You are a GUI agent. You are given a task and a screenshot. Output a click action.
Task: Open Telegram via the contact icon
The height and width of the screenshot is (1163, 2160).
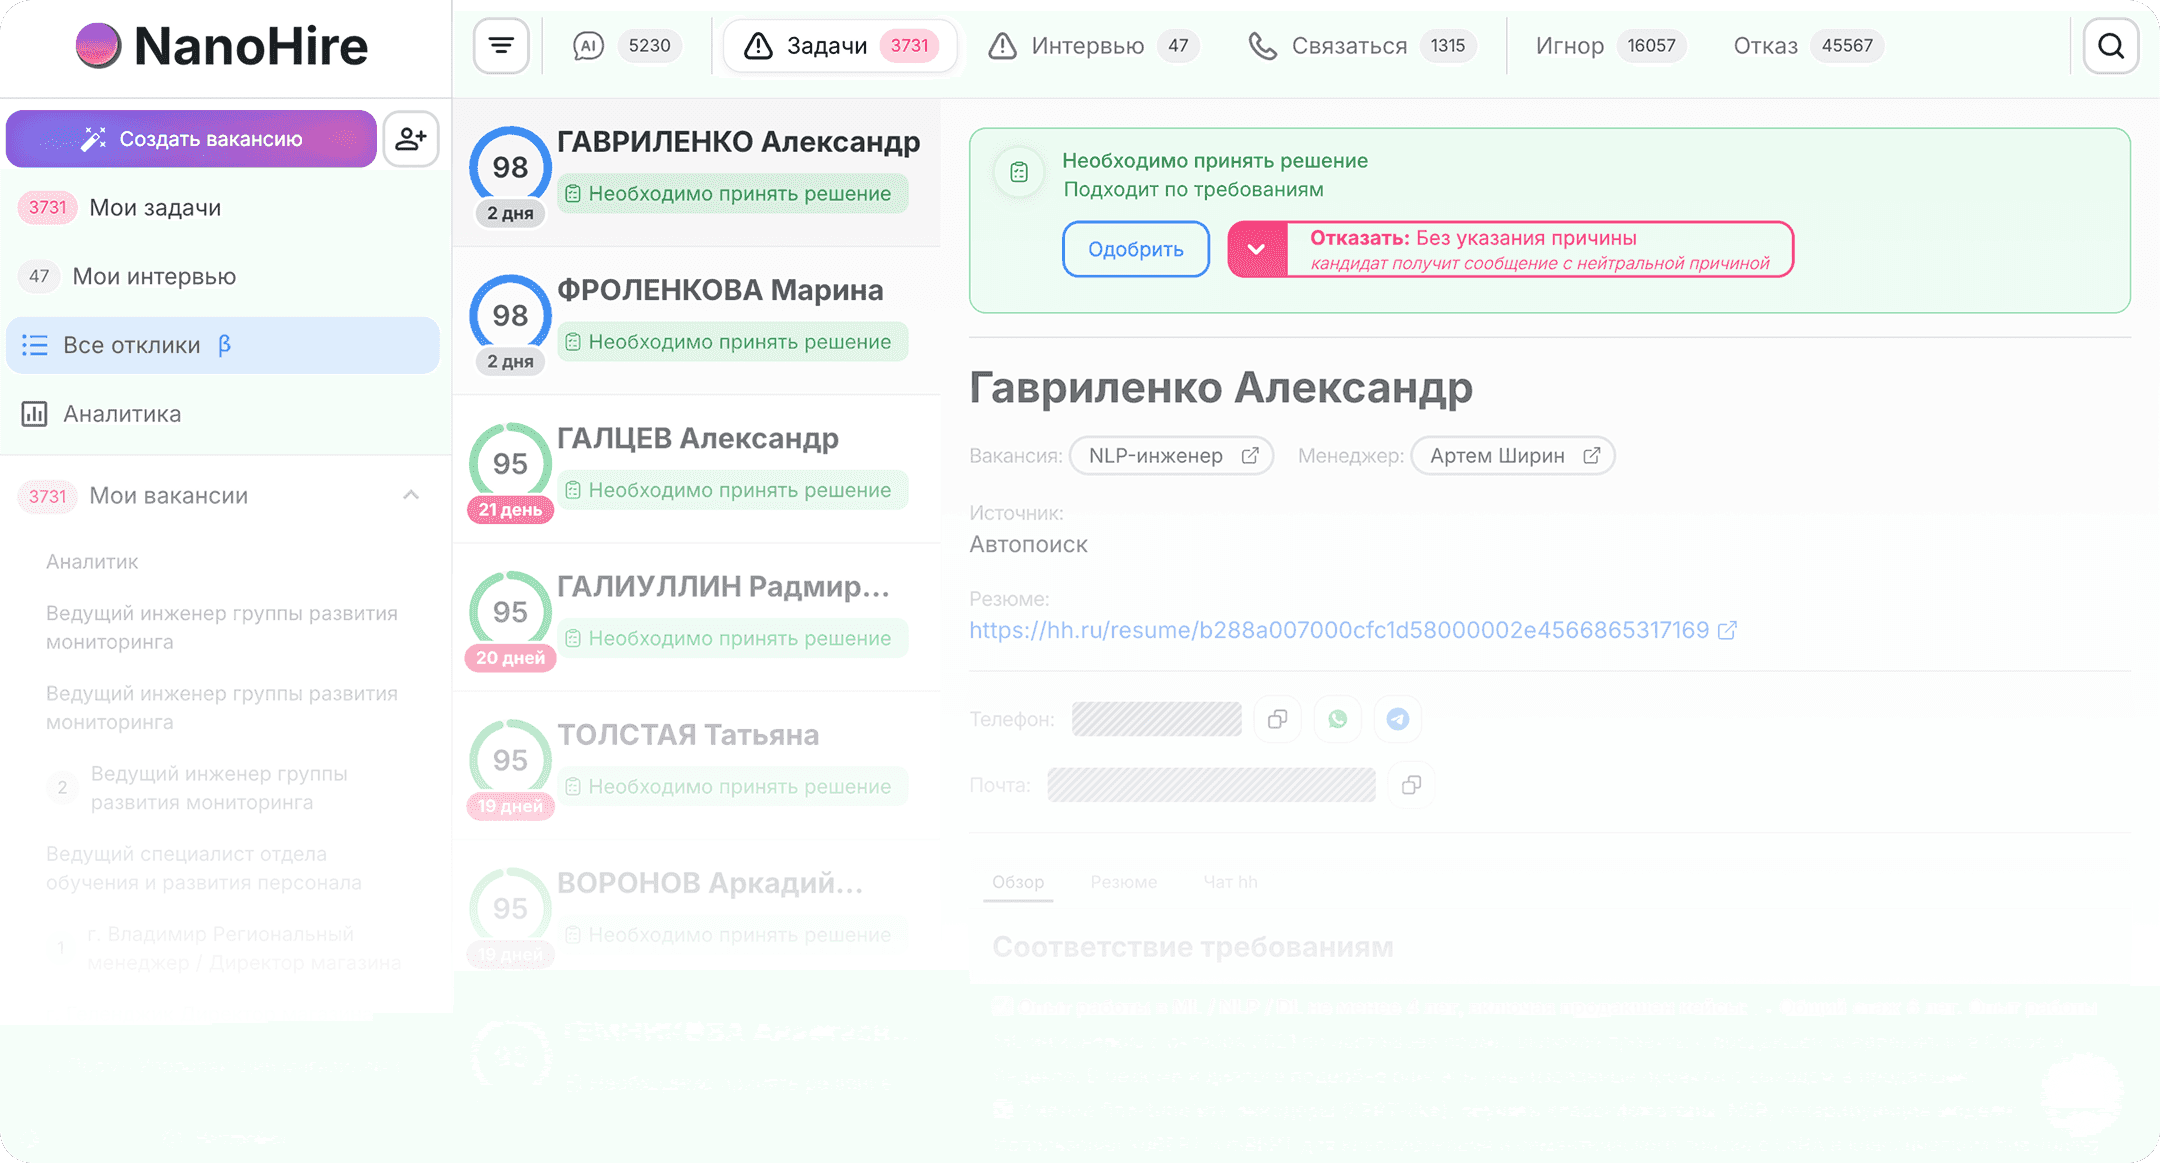point(1397,718)
